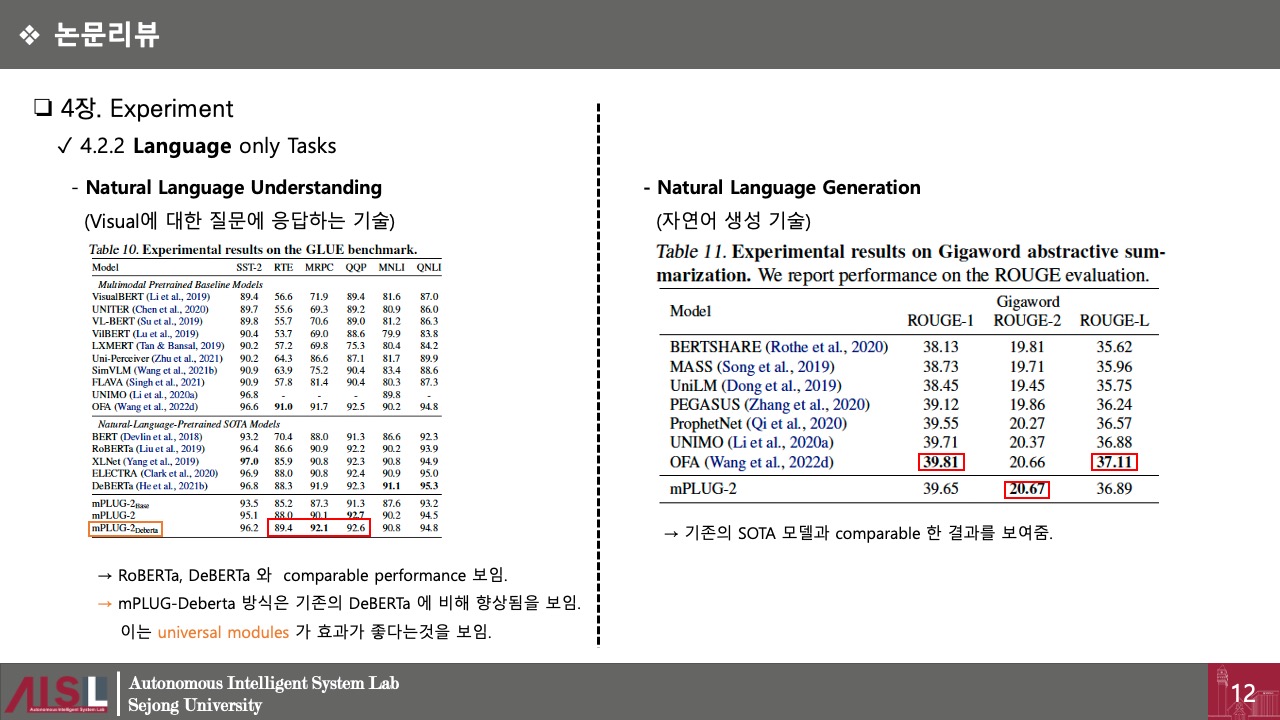Click the boxed 20.67 ROUGE-2 value
1280x720 pixels.
(1027, 489)
